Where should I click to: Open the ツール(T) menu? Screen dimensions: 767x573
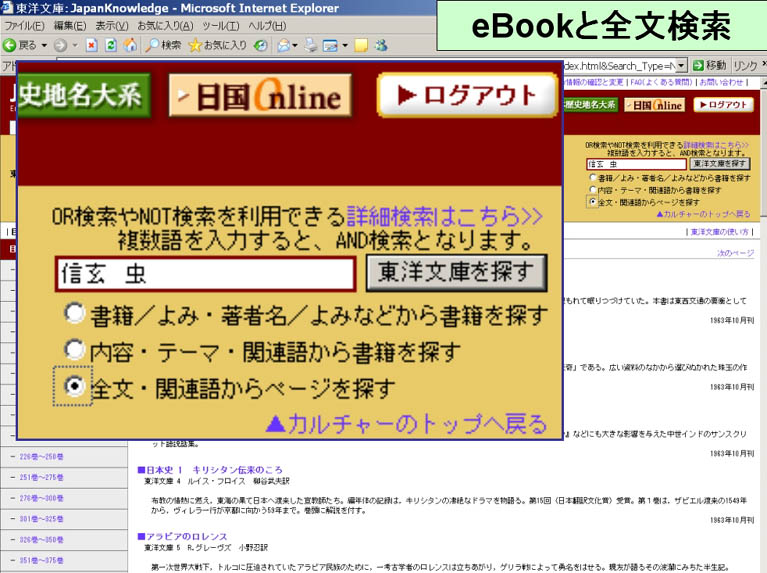(x=221, y=26)
